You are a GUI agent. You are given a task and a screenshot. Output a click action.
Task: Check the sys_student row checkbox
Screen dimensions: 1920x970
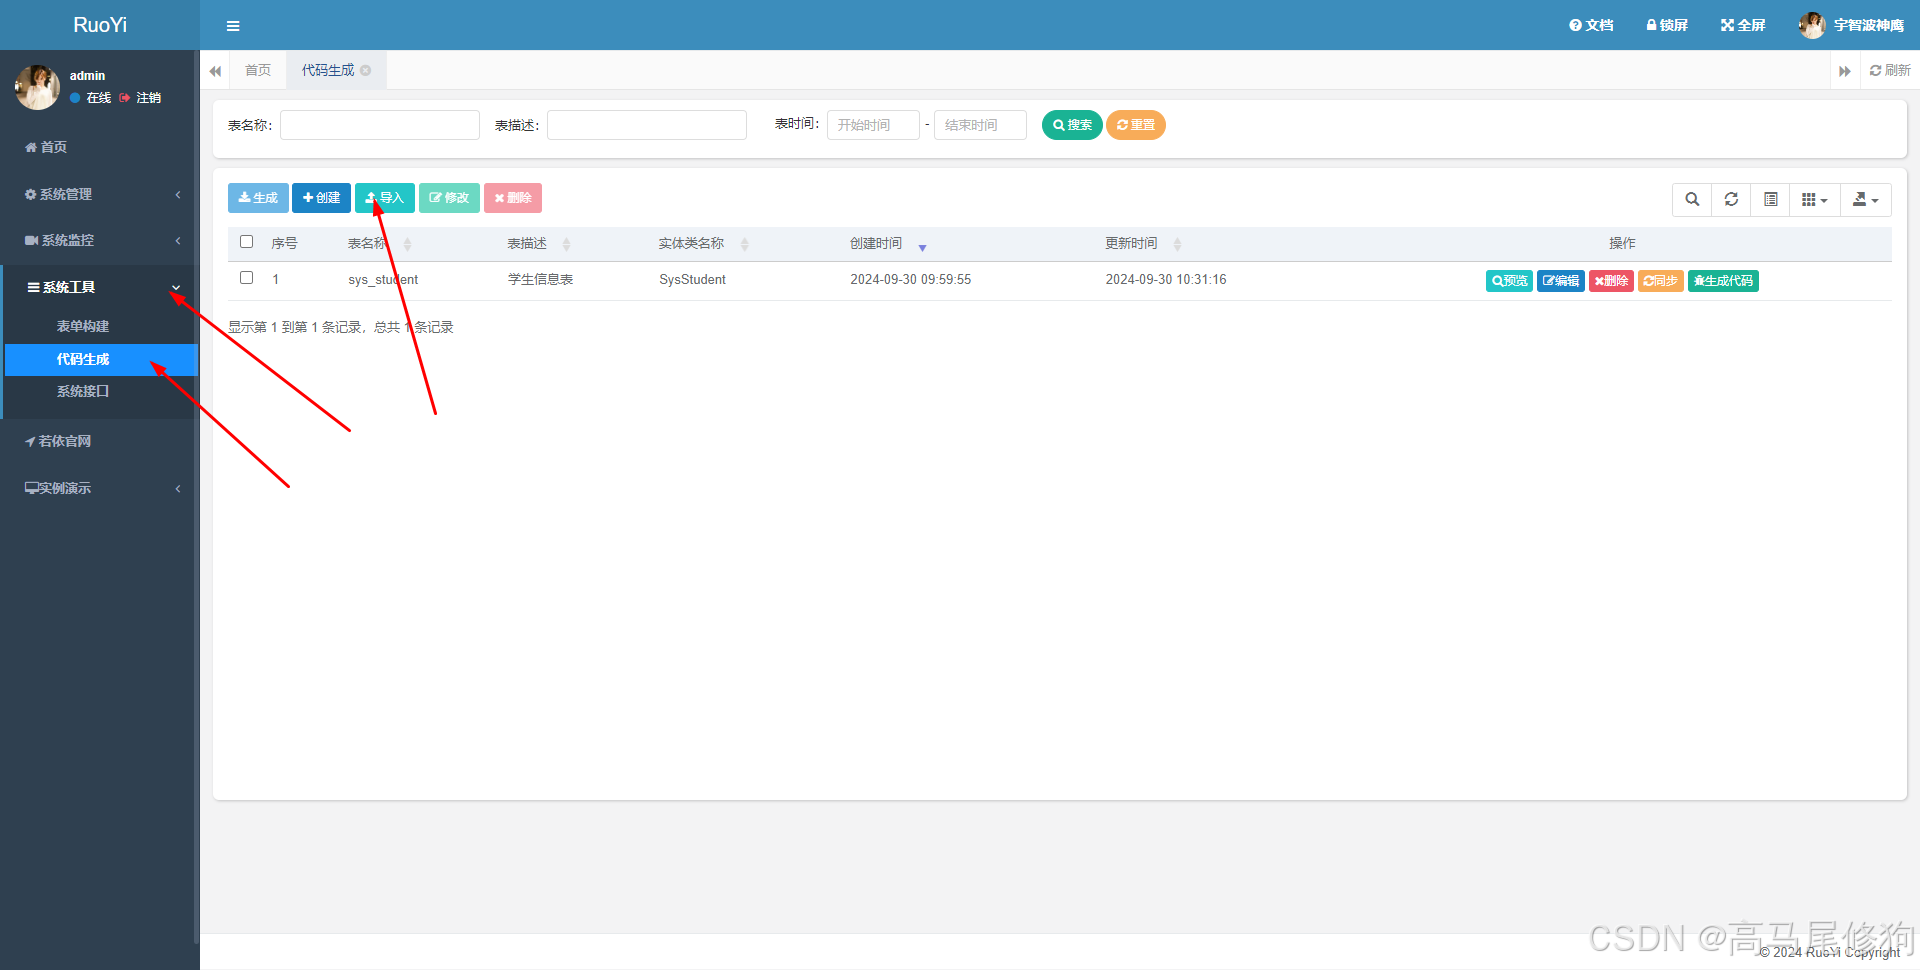point(246,278)
